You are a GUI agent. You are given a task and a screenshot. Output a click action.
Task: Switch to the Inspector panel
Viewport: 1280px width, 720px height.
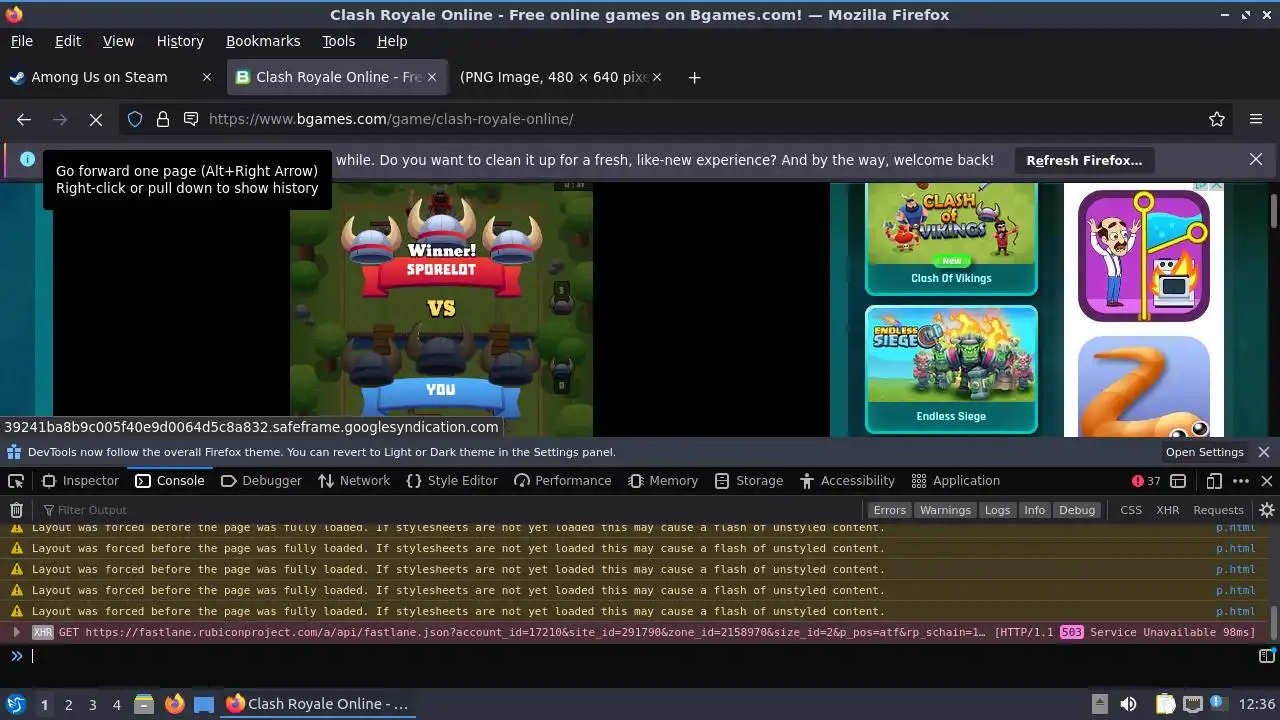80,481
